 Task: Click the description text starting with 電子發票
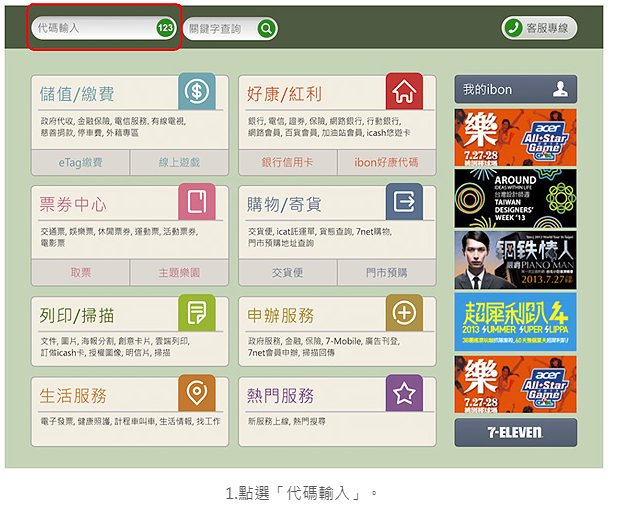click(x=130, y=421)
